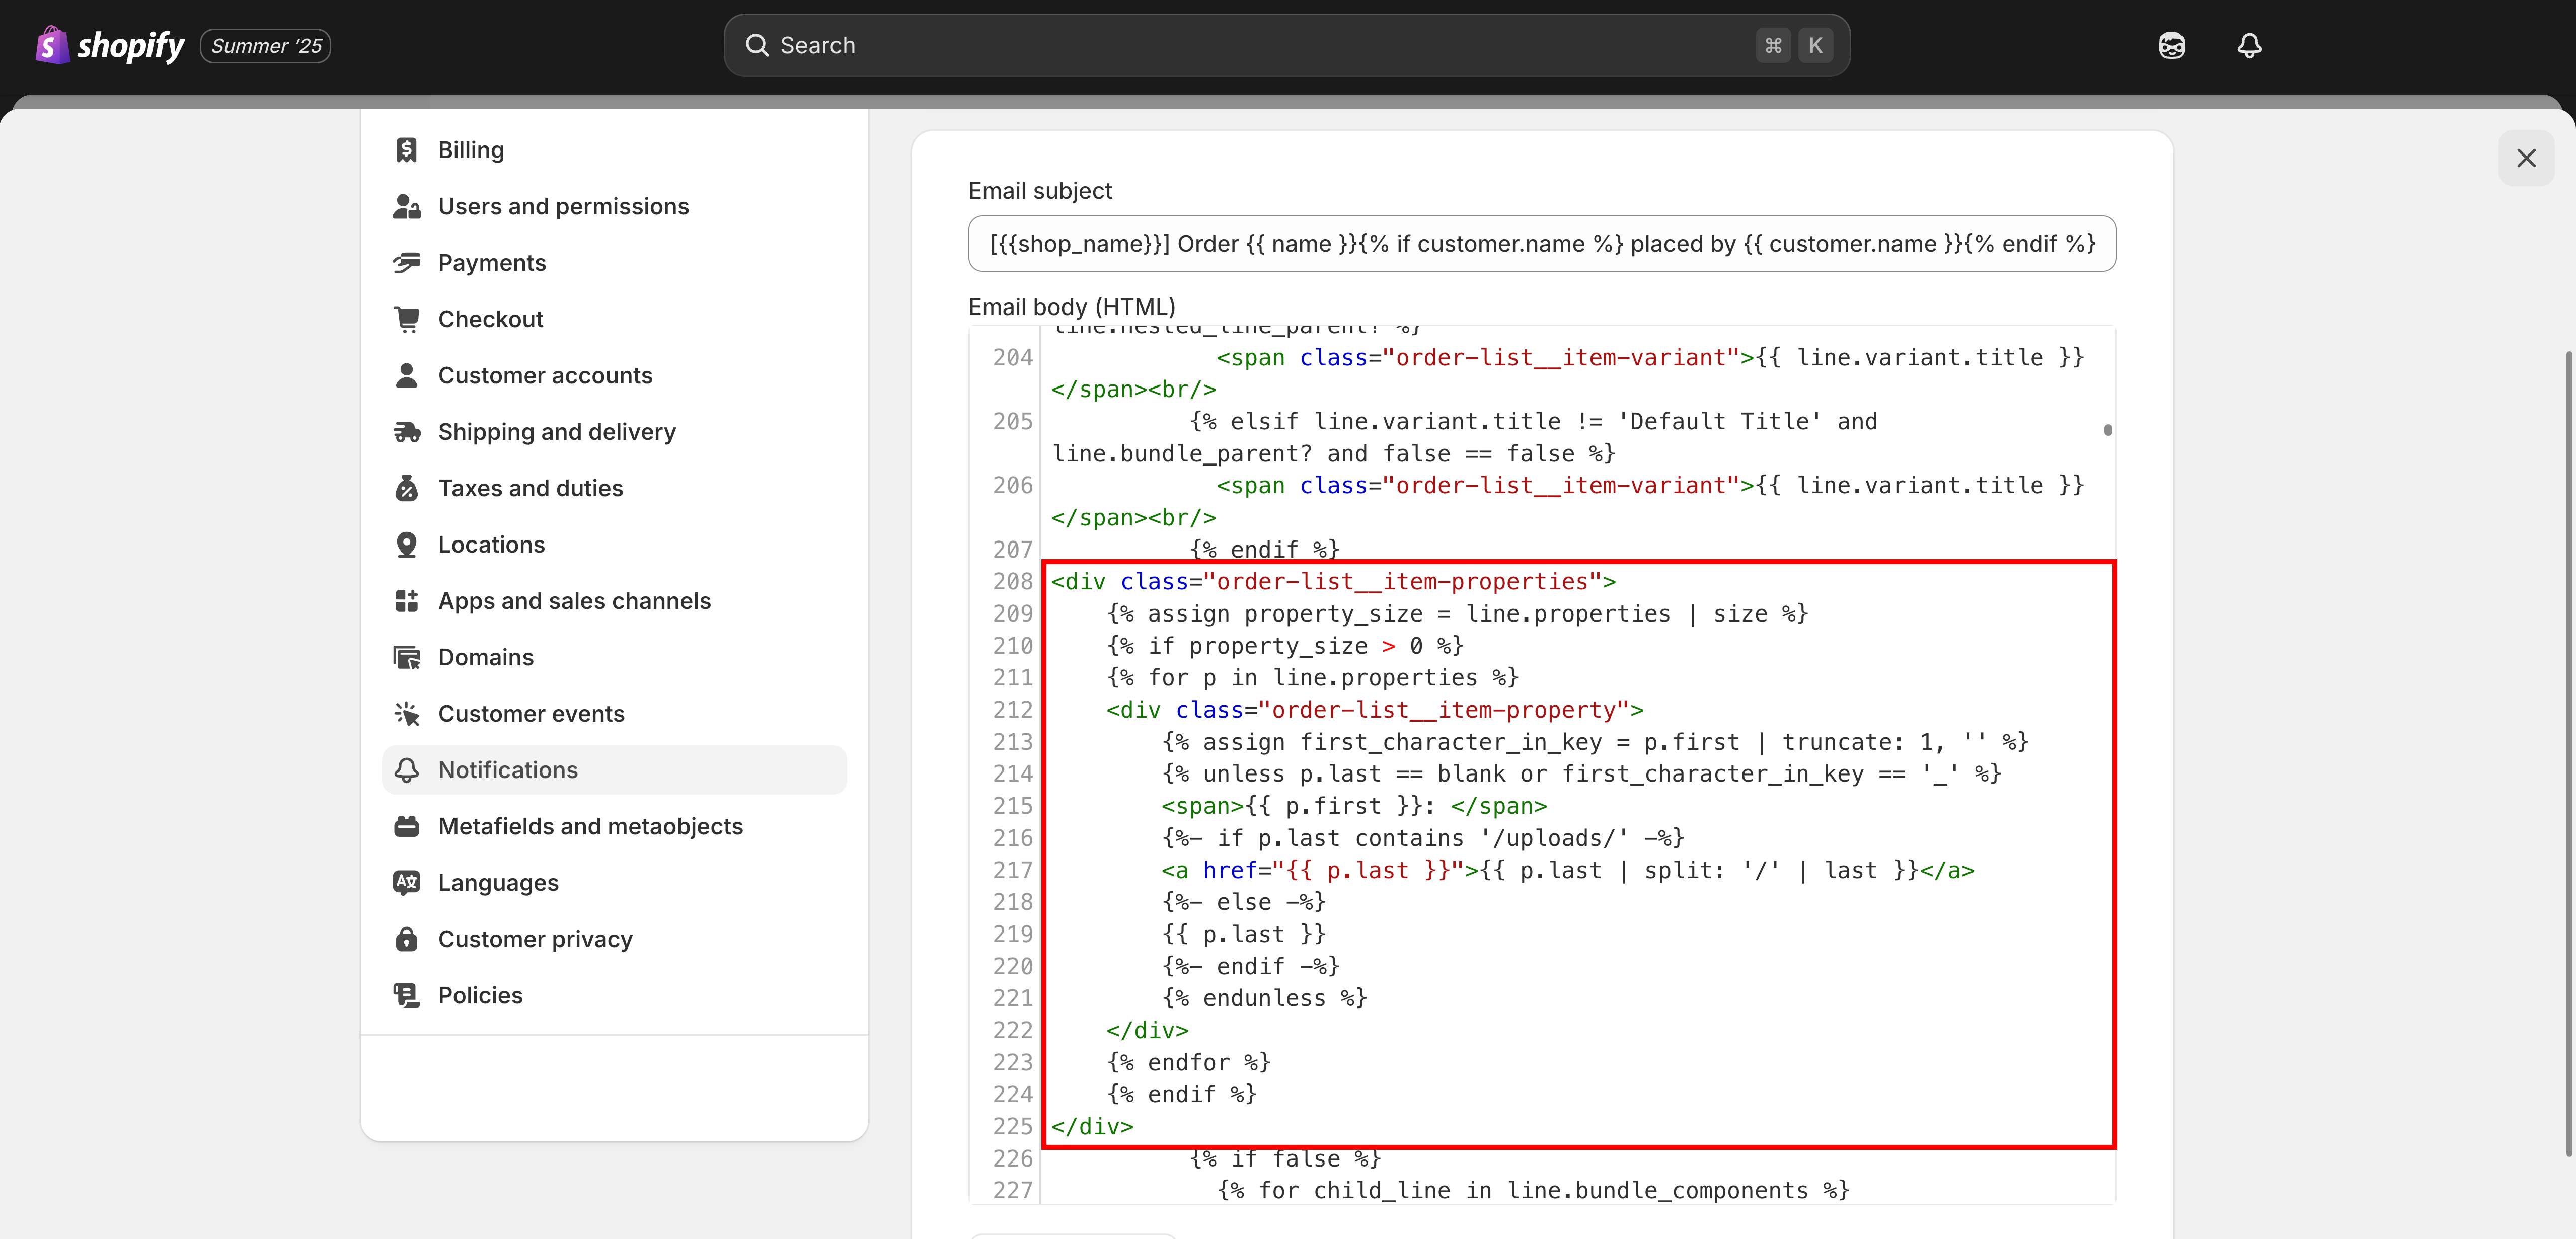Screen dimensions: 2576x1239
Task: Open the notifications bell icon
Action: click(2249, 46)
